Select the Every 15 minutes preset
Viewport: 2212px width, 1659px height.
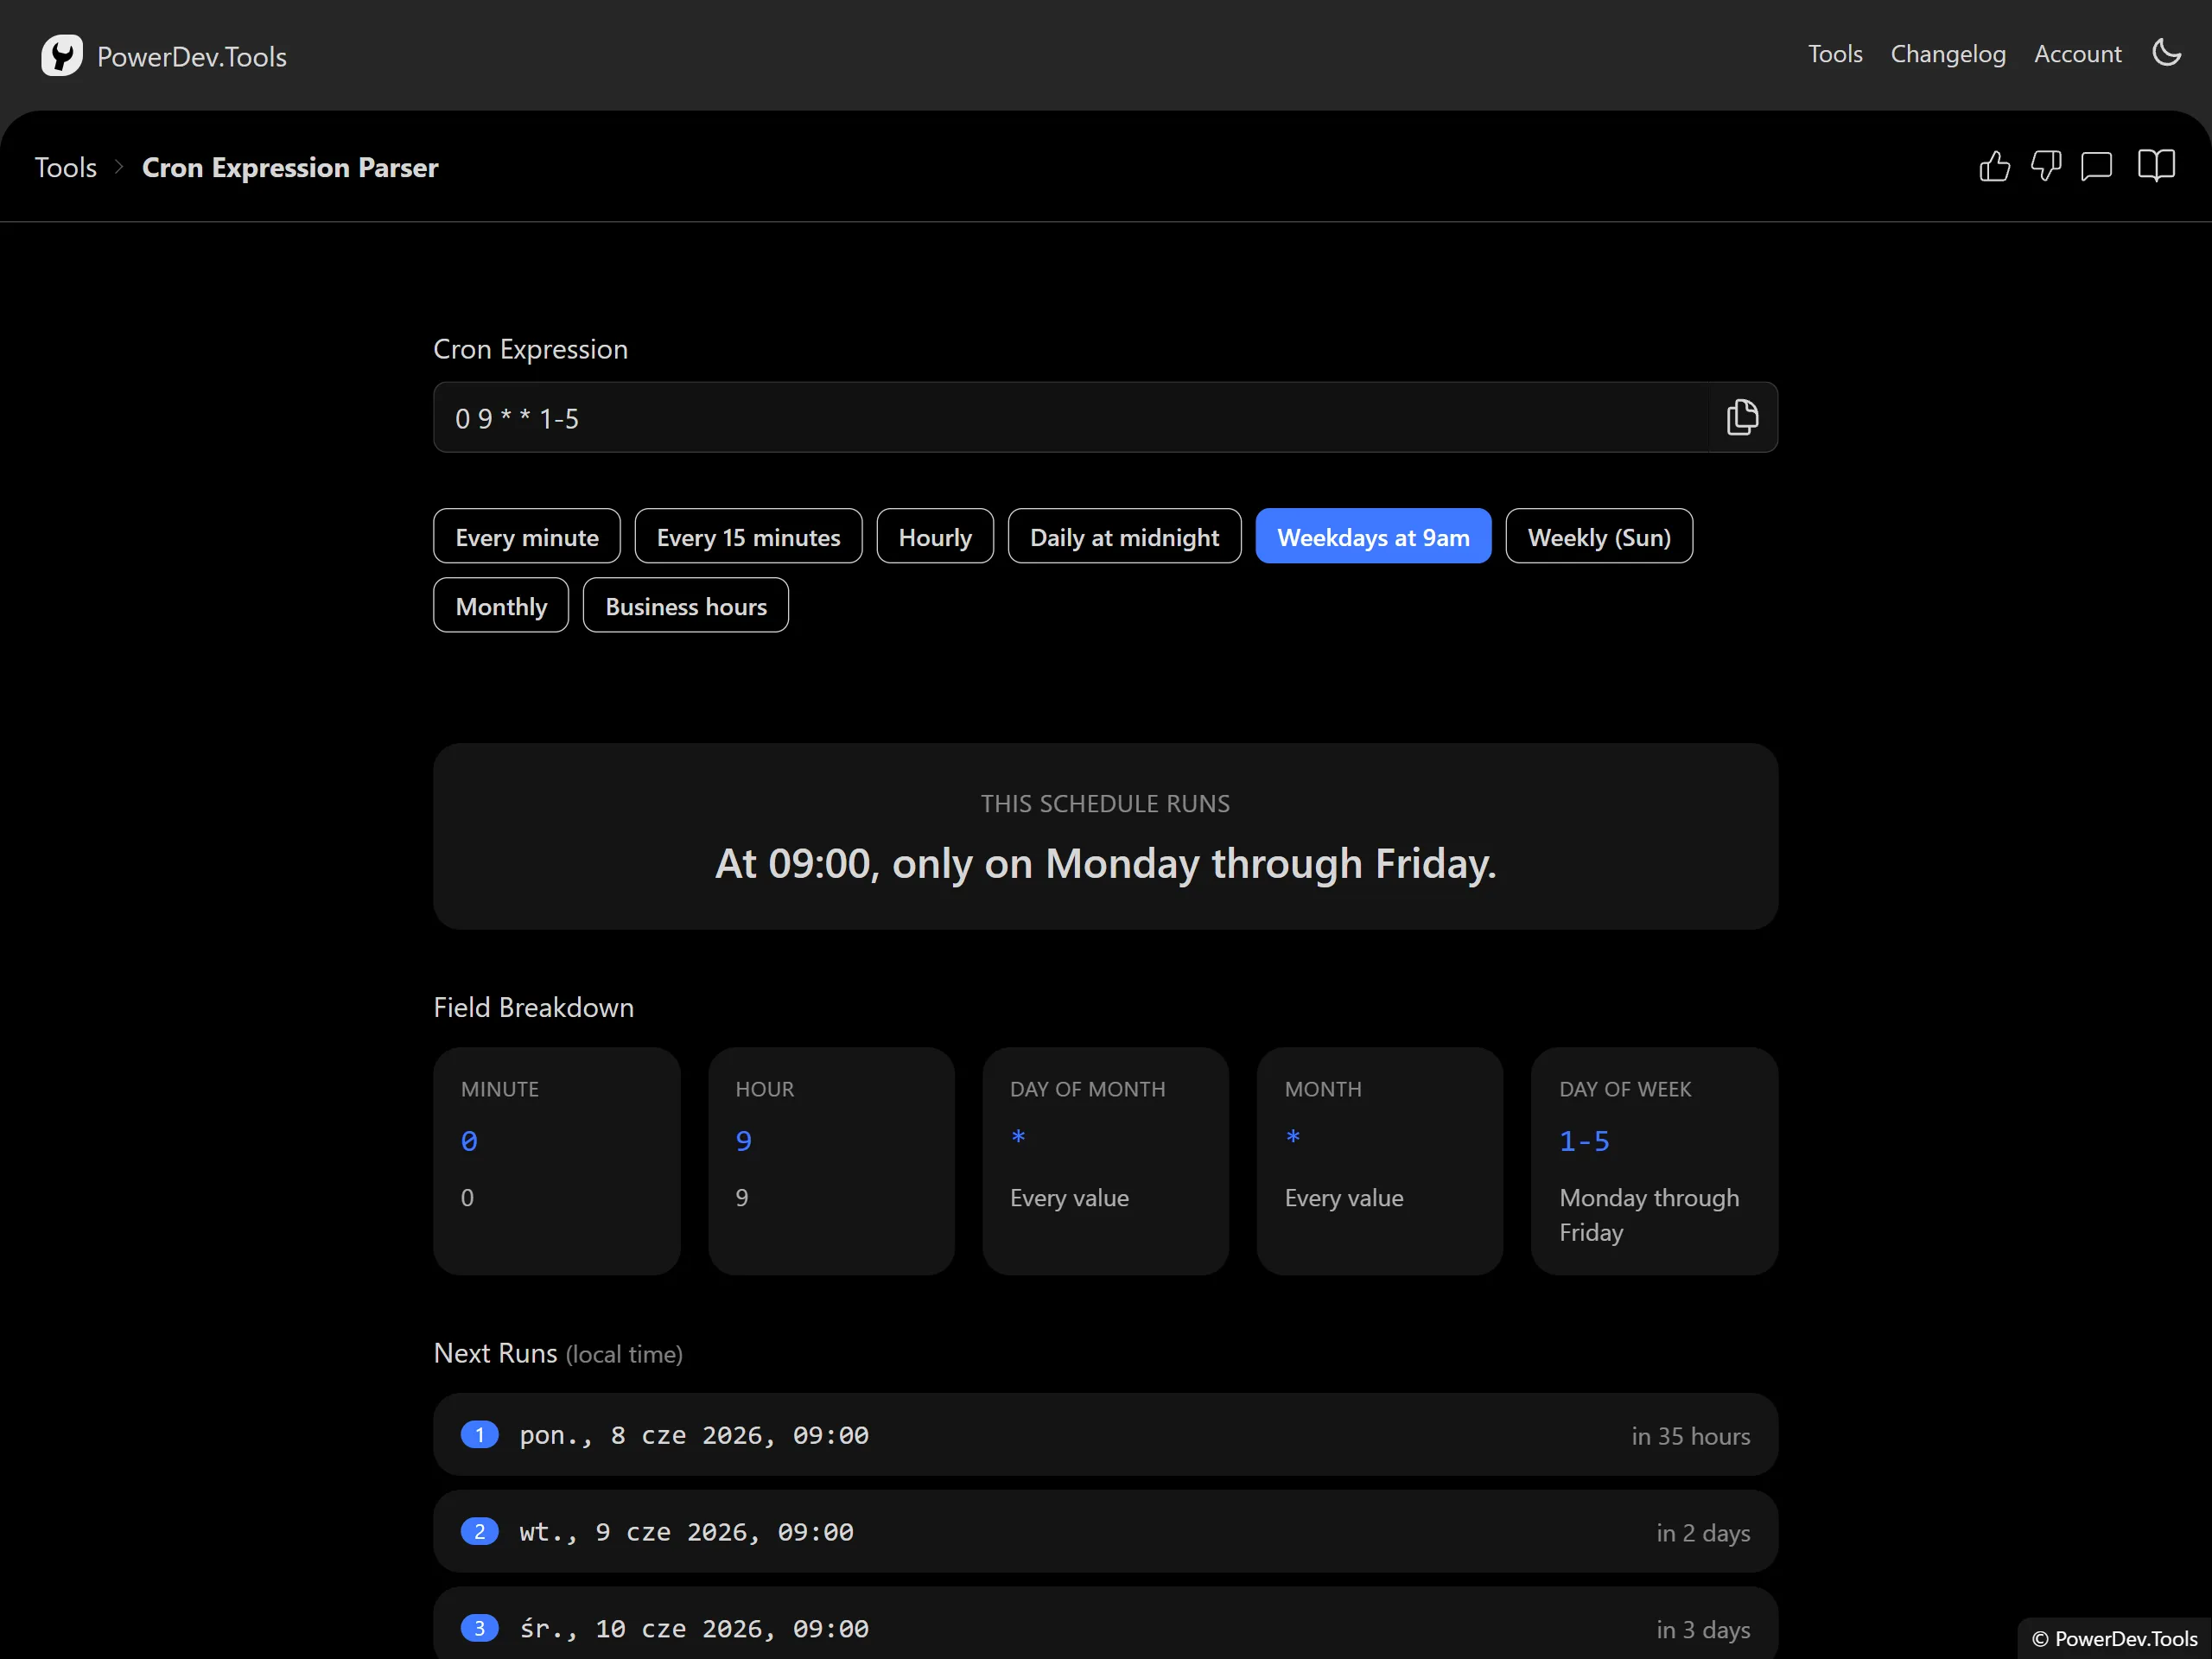tap(748, 536)
